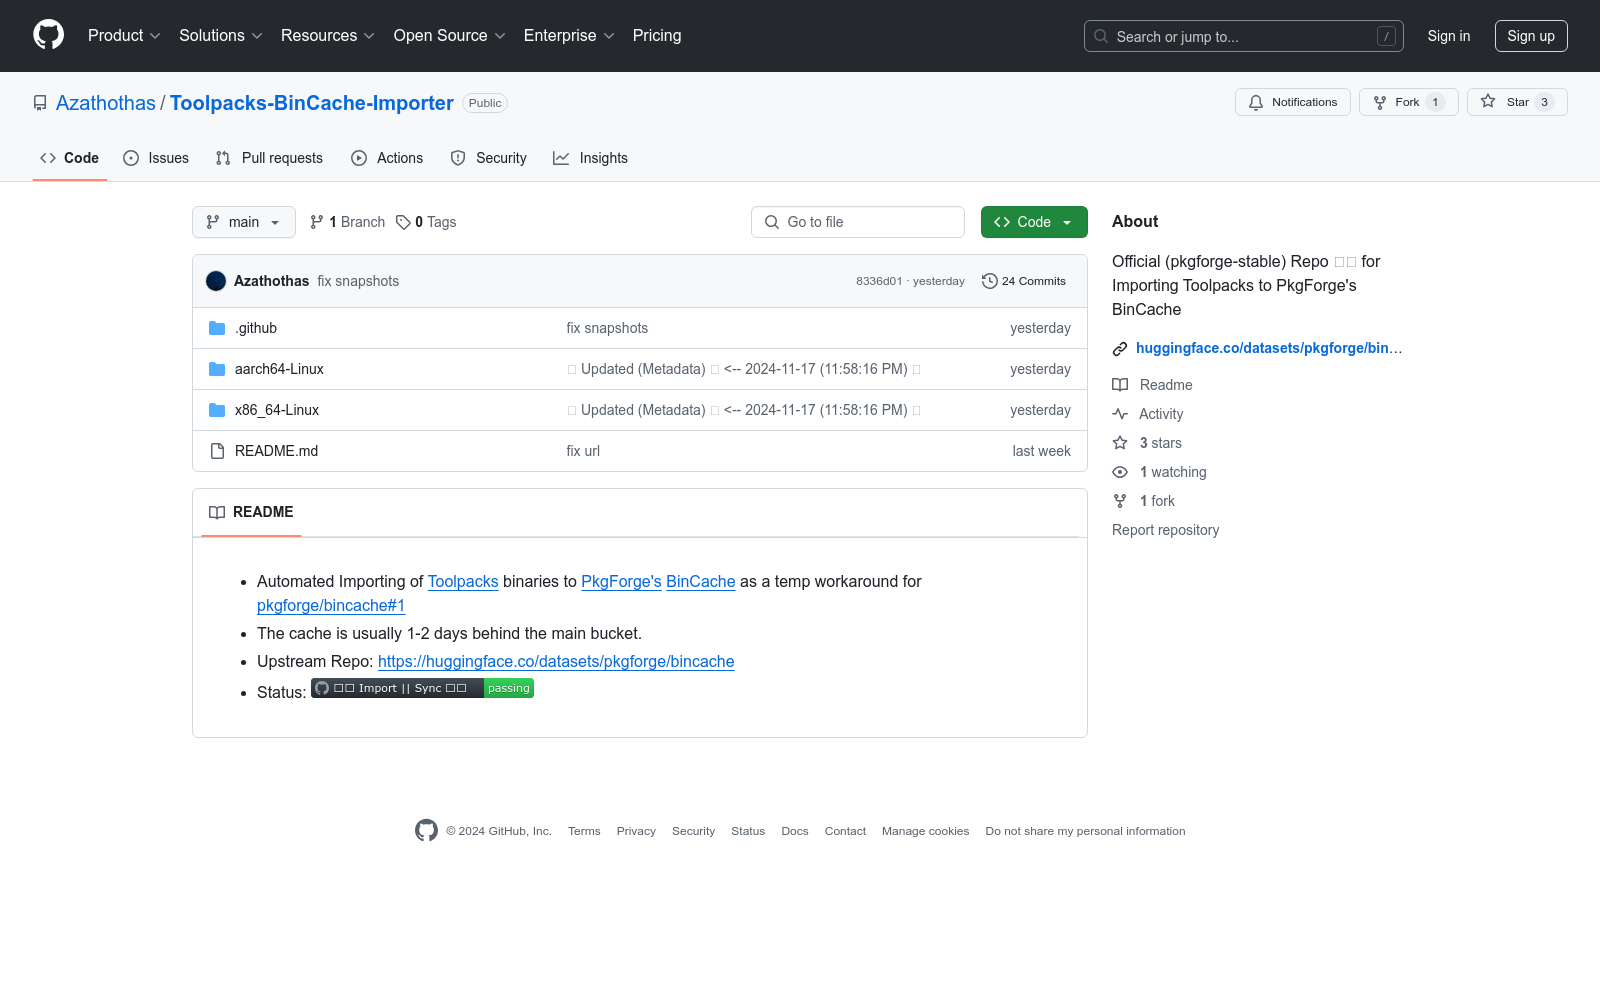This screenshot has height=1000, width=1600.
Task: Open the Code tab
Action: (69, 158)
